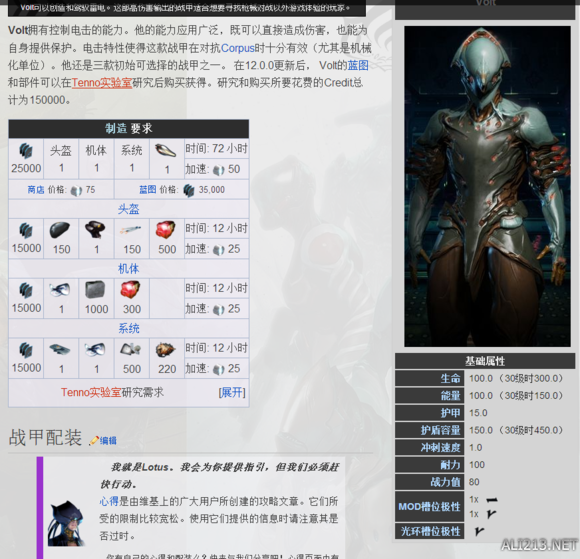Click the morphics icon in the 系统 row

(95, 350)
